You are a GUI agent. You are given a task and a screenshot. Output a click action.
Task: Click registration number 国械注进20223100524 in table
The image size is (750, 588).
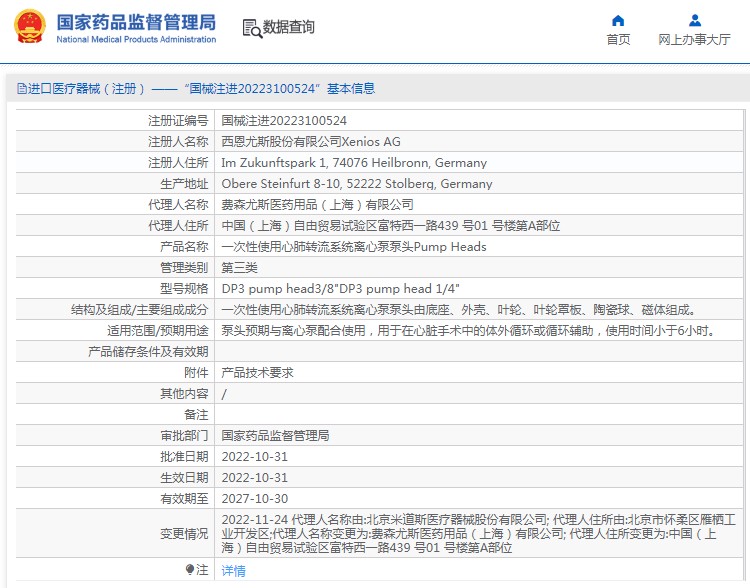[284, 120]
